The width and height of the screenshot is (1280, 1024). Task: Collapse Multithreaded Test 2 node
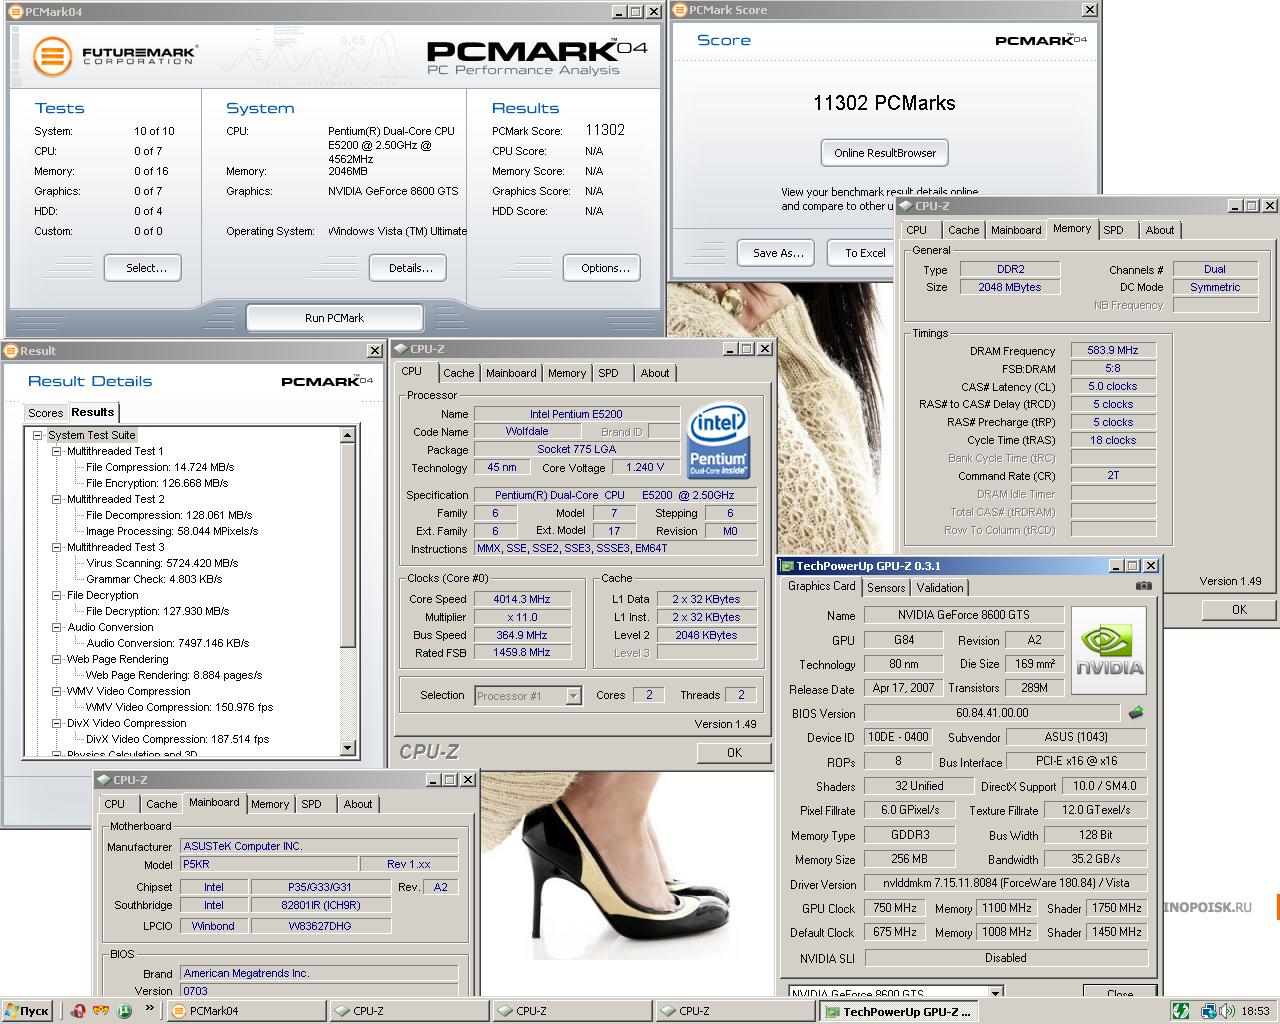pyautogui.click(x=57, y=499)
